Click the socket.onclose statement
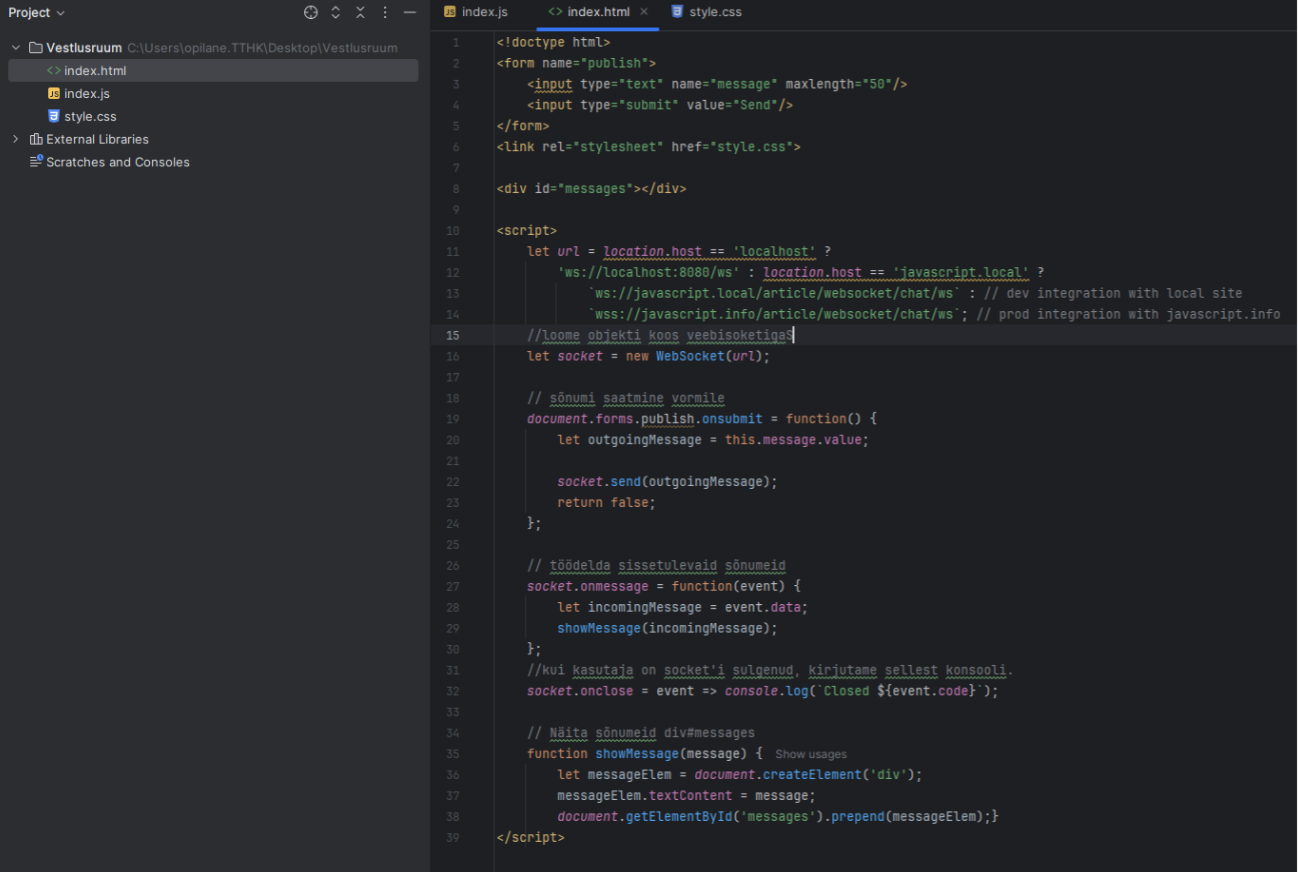The width and height of the screenshot is (1298, 872). pos(762,691)
